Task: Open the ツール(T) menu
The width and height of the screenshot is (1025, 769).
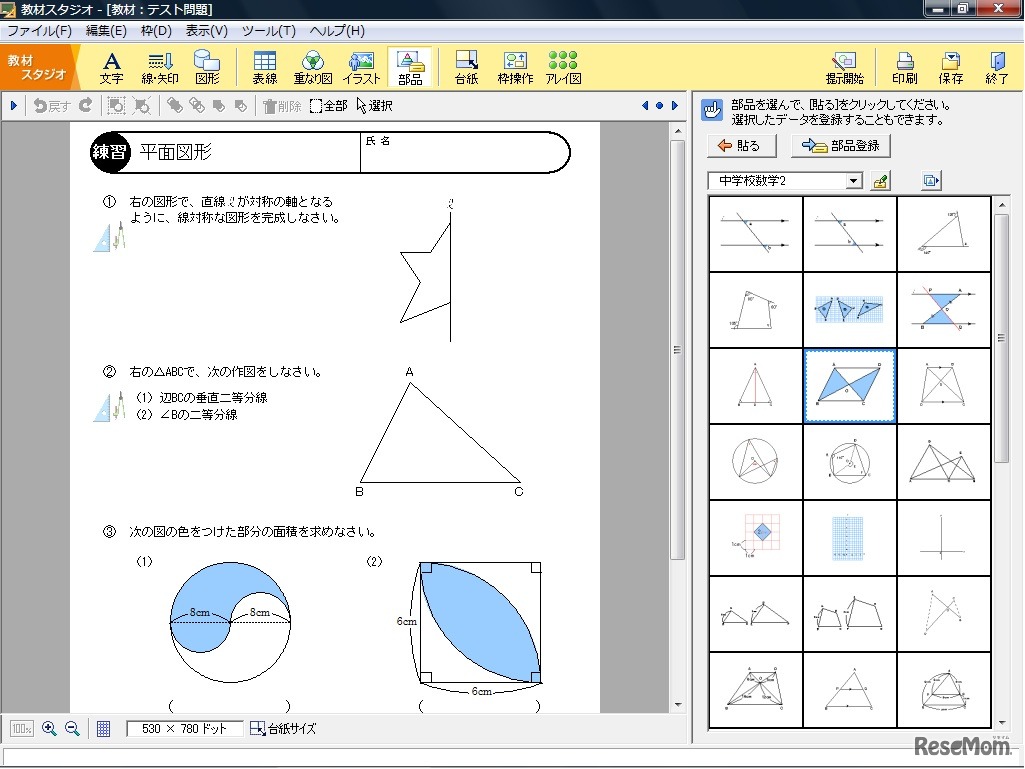Action: tap(269, 31)
